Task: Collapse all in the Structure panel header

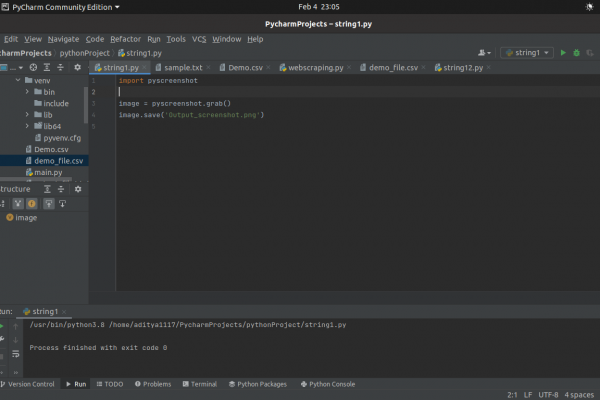Action: 61,189
